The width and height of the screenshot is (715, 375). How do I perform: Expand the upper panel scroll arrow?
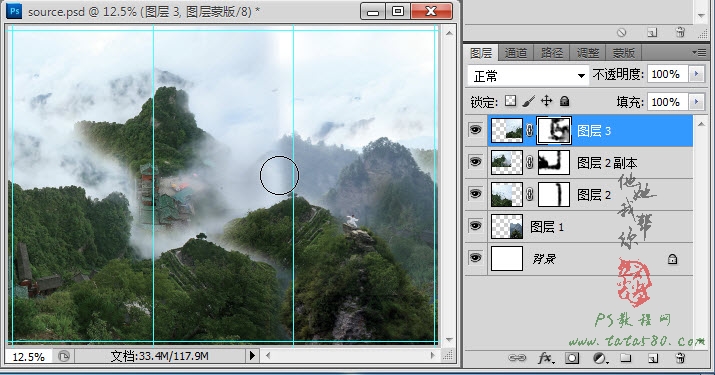(x=701, y=16)
